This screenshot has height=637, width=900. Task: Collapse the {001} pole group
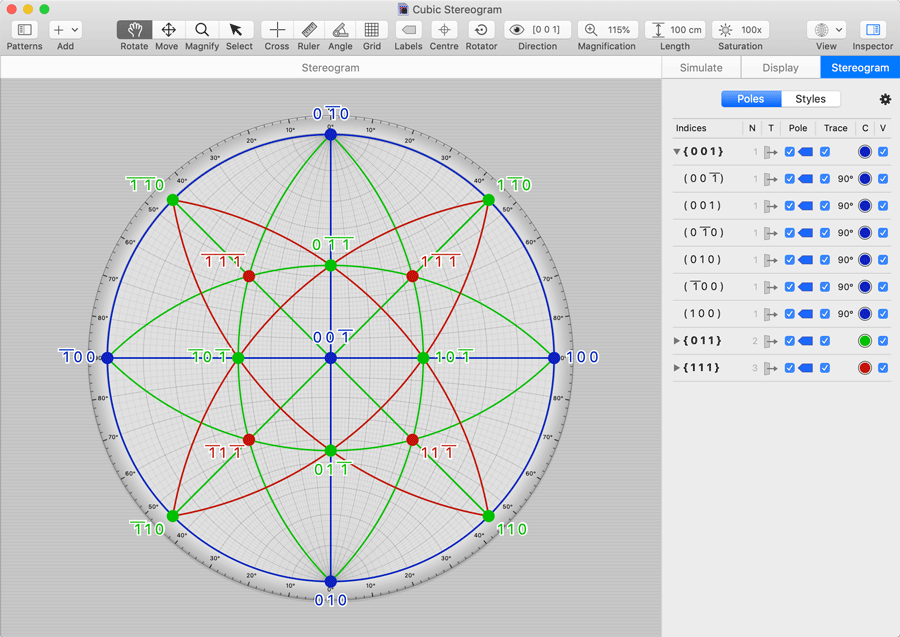click(677, 152)
